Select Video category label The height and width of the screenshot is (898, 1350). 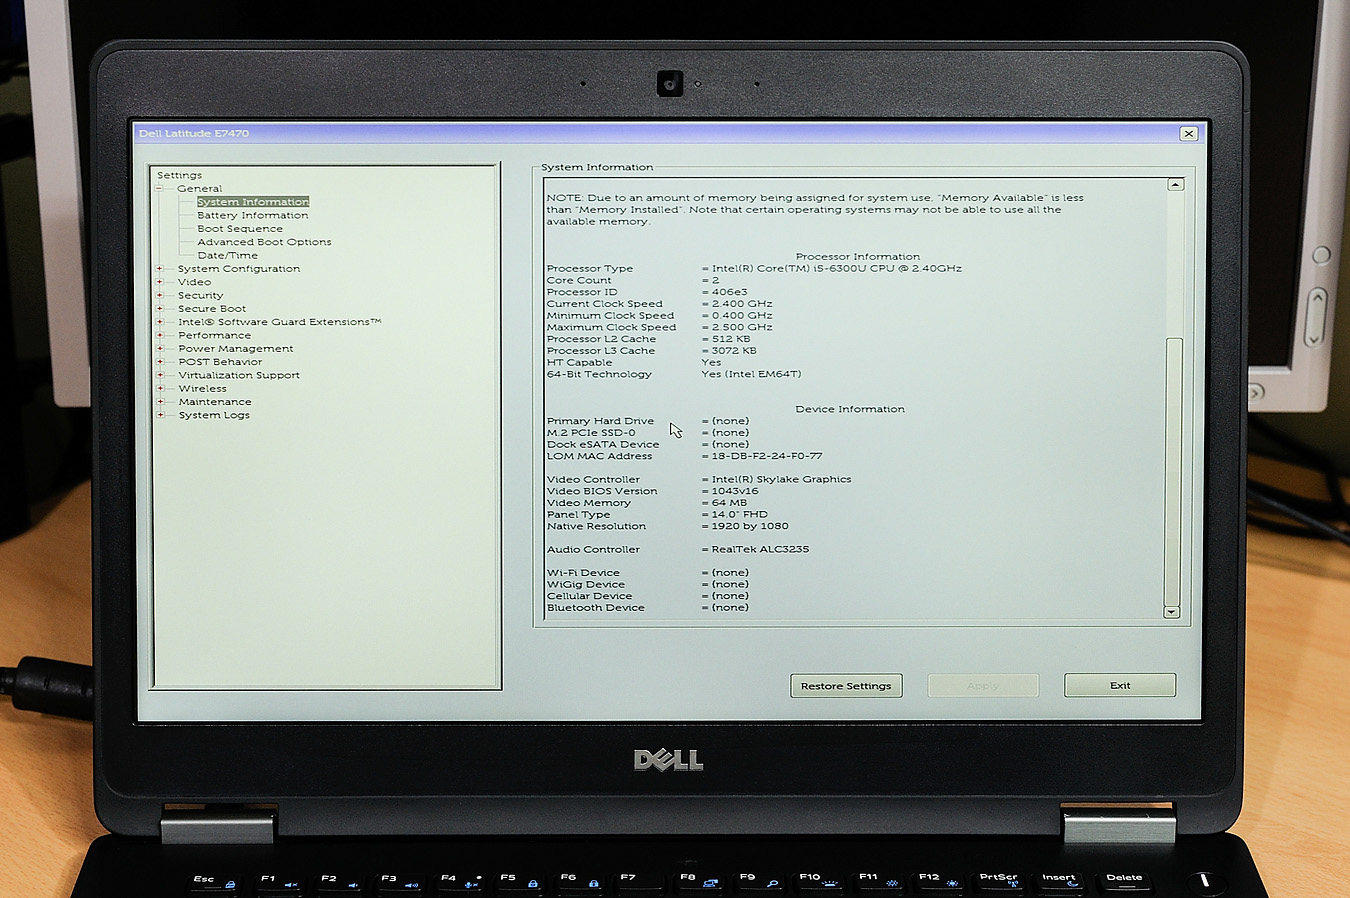(195, 282)
